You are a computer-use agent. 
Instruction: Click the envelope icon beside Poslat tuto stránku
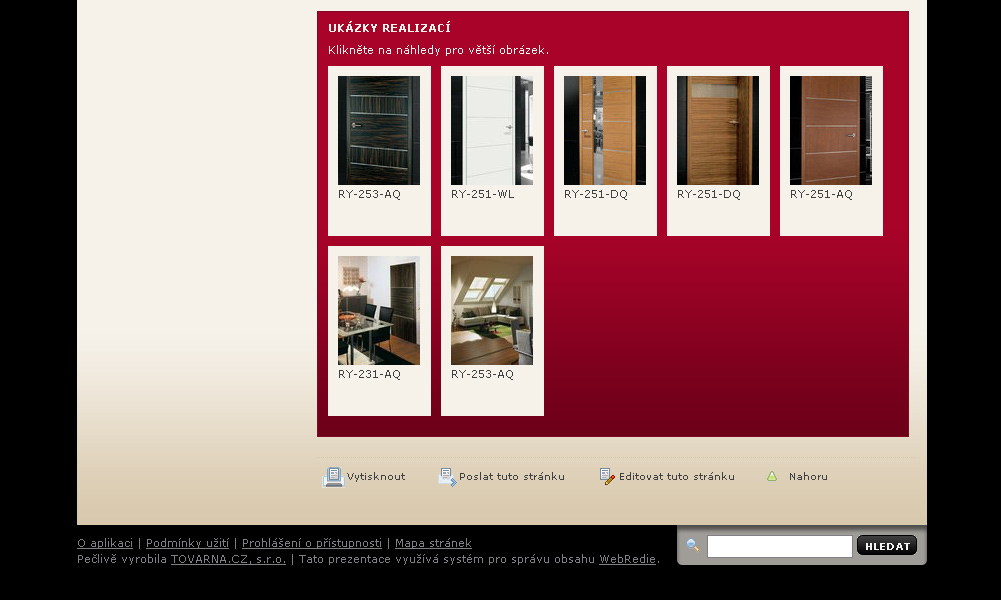447,477
